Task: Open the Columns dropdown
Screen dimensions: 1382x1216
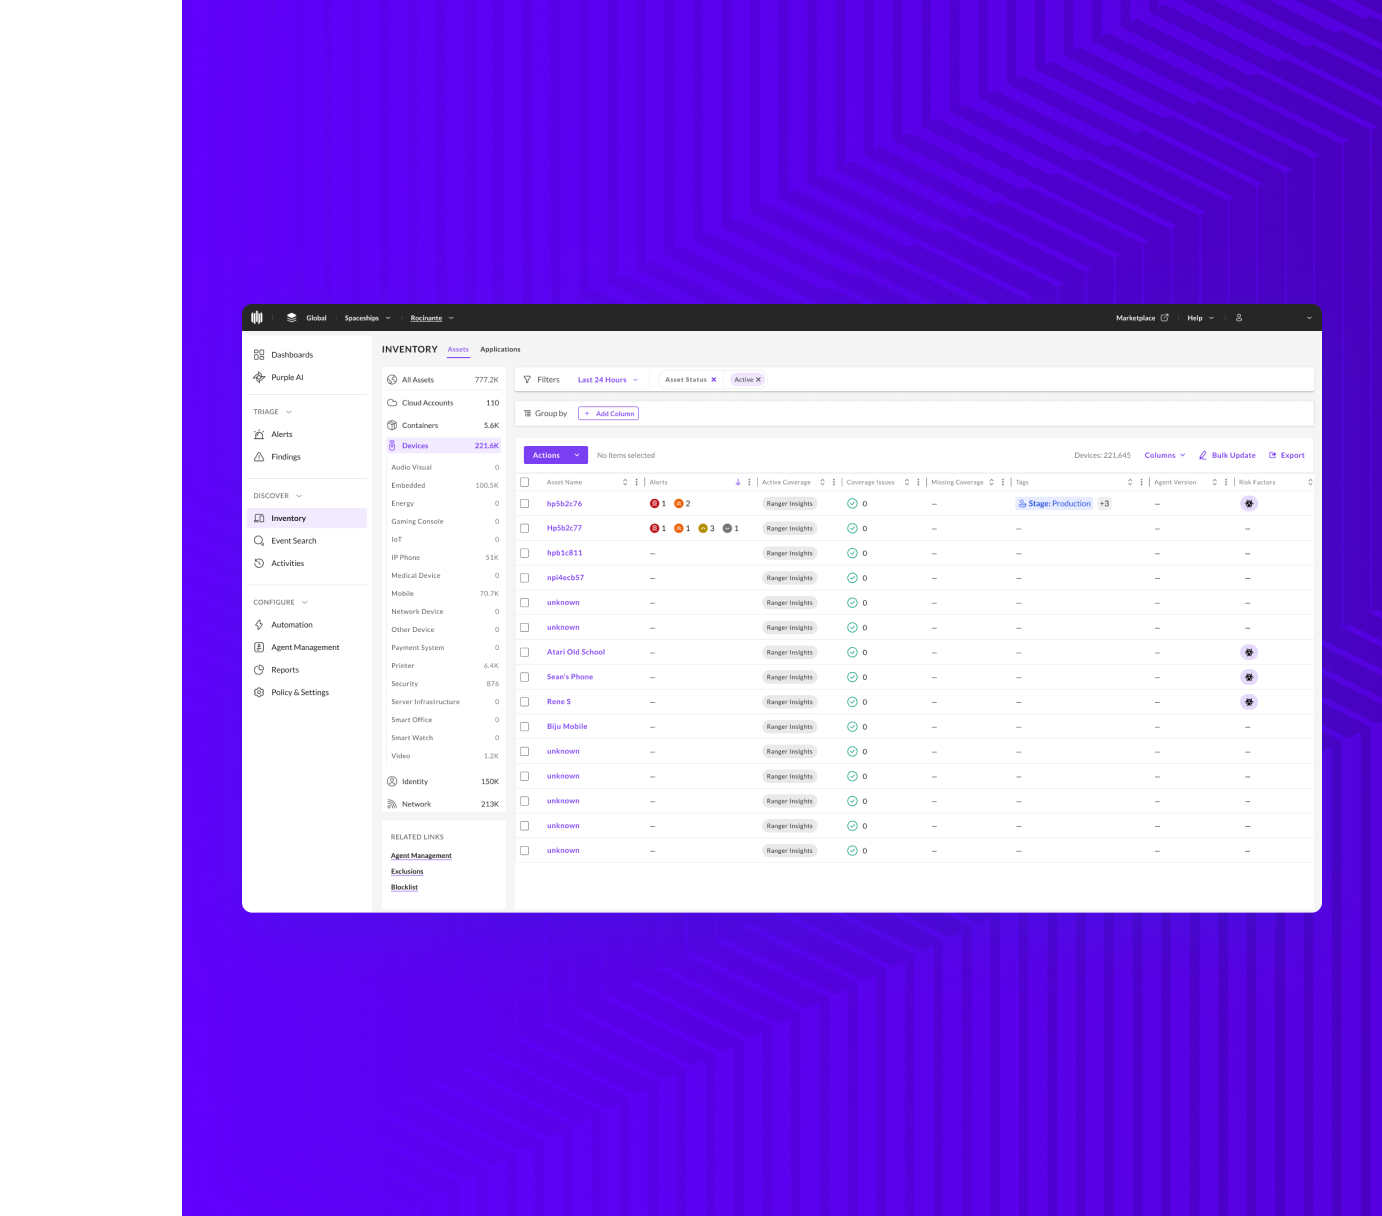Action: (x=1164, y=455)
